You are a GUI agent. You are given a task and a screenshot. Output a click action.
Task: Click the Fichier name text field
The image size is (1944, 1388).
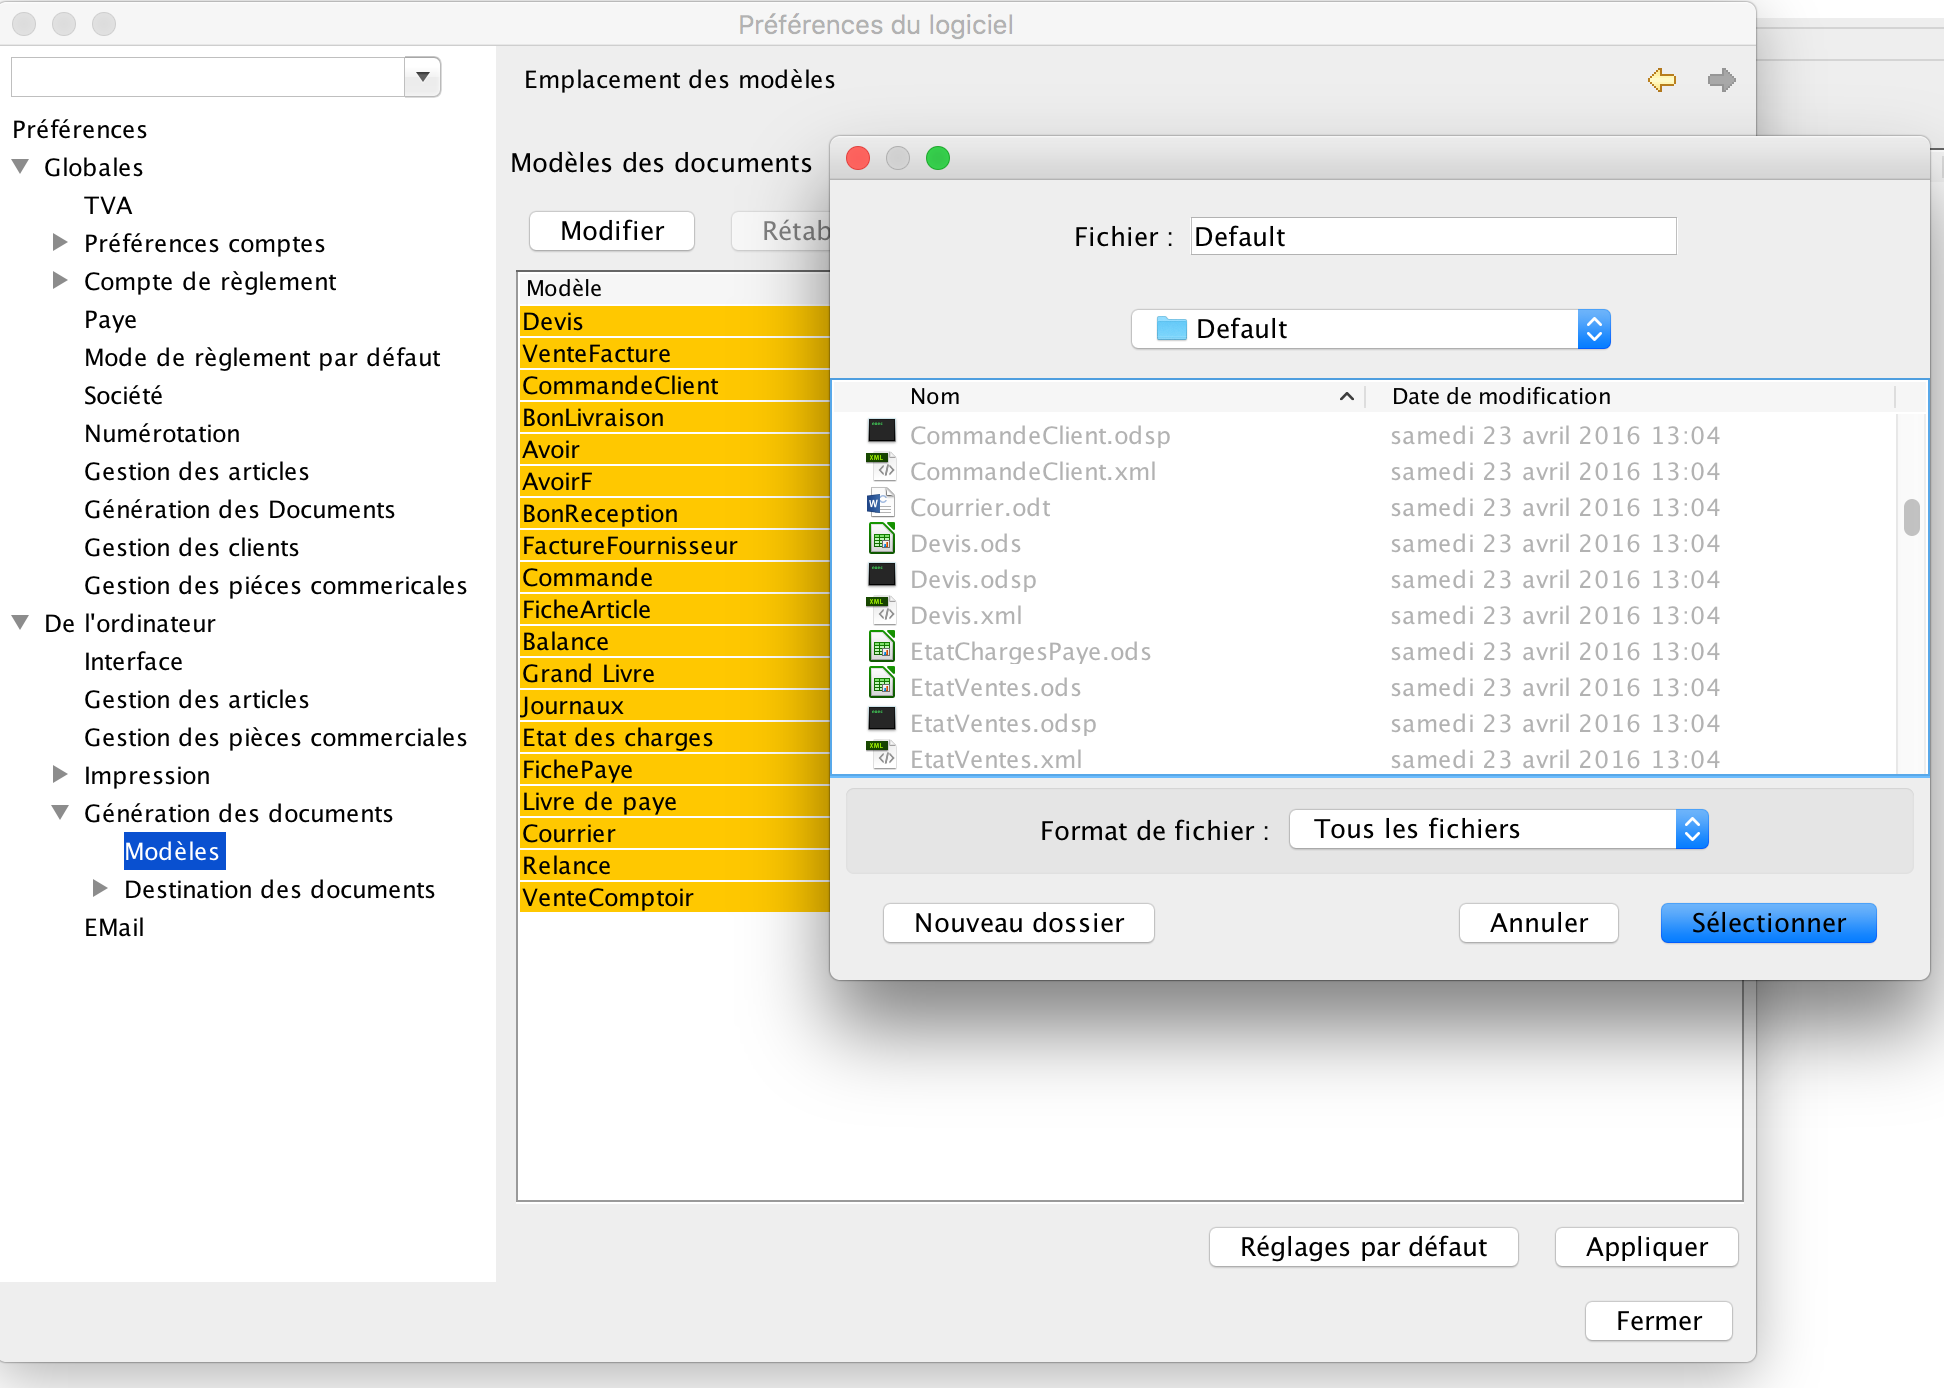(x=1432, y=237)
